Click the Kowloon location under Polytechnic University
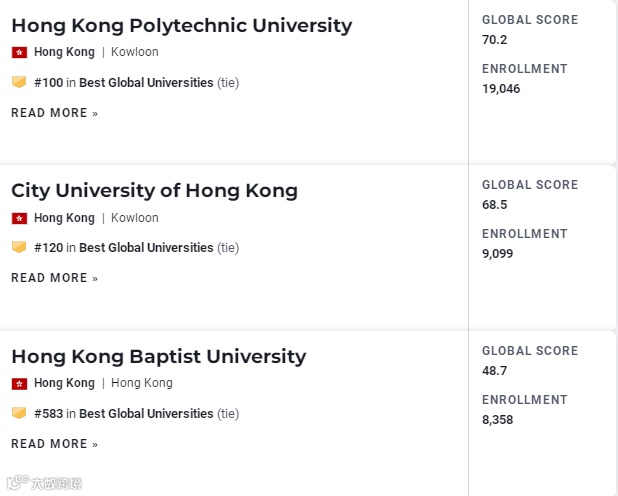Image resolution: width=618 pixels, height=496 pixels. click(x=135, y=52)
